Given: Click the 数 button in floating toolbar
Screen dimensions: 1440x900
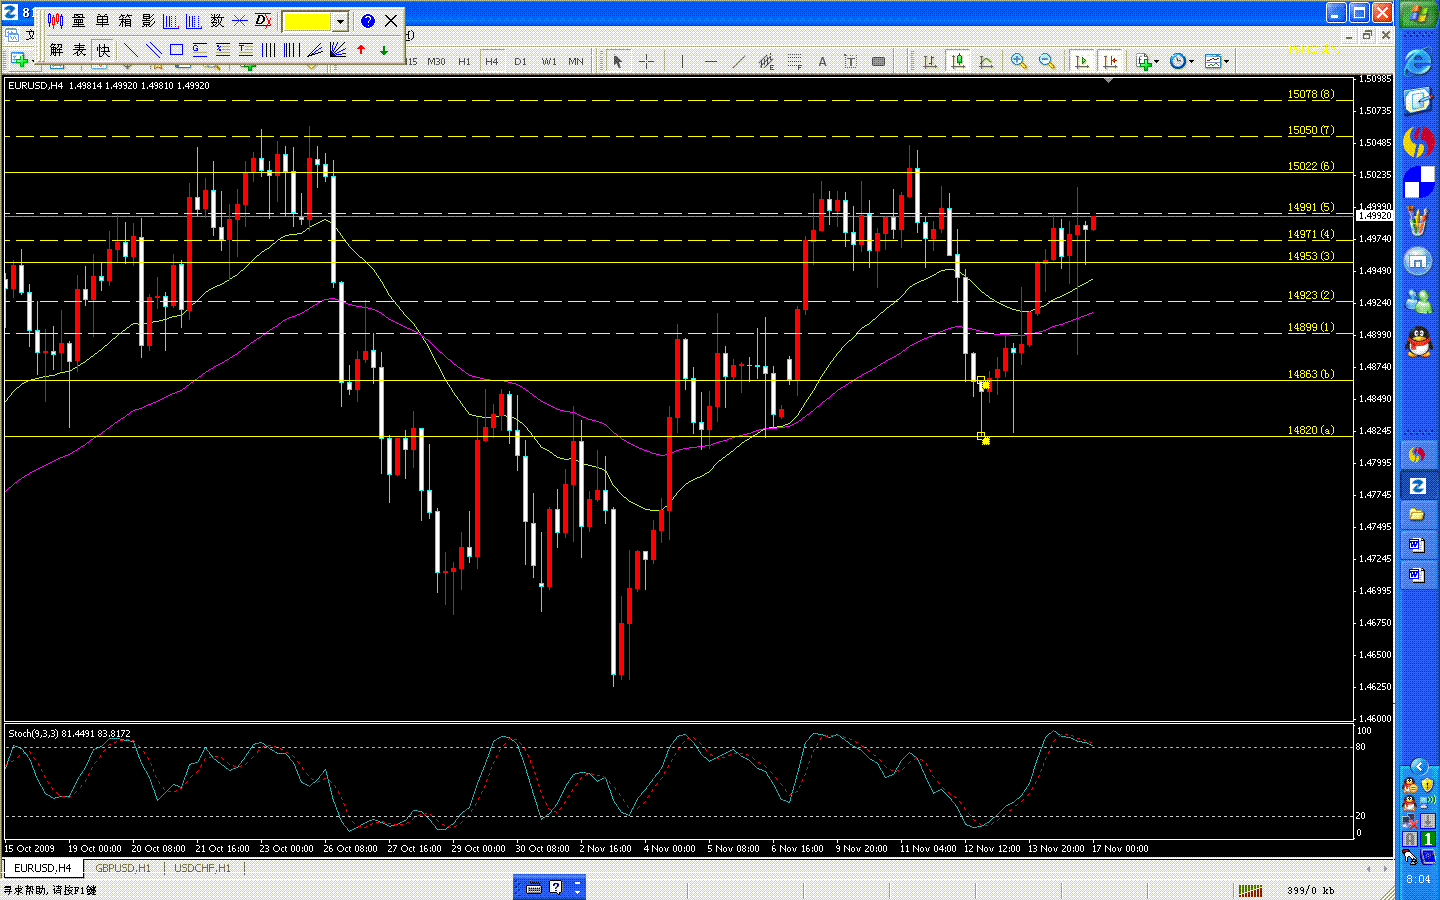Looking at the screenshot, I should [217, 21].
